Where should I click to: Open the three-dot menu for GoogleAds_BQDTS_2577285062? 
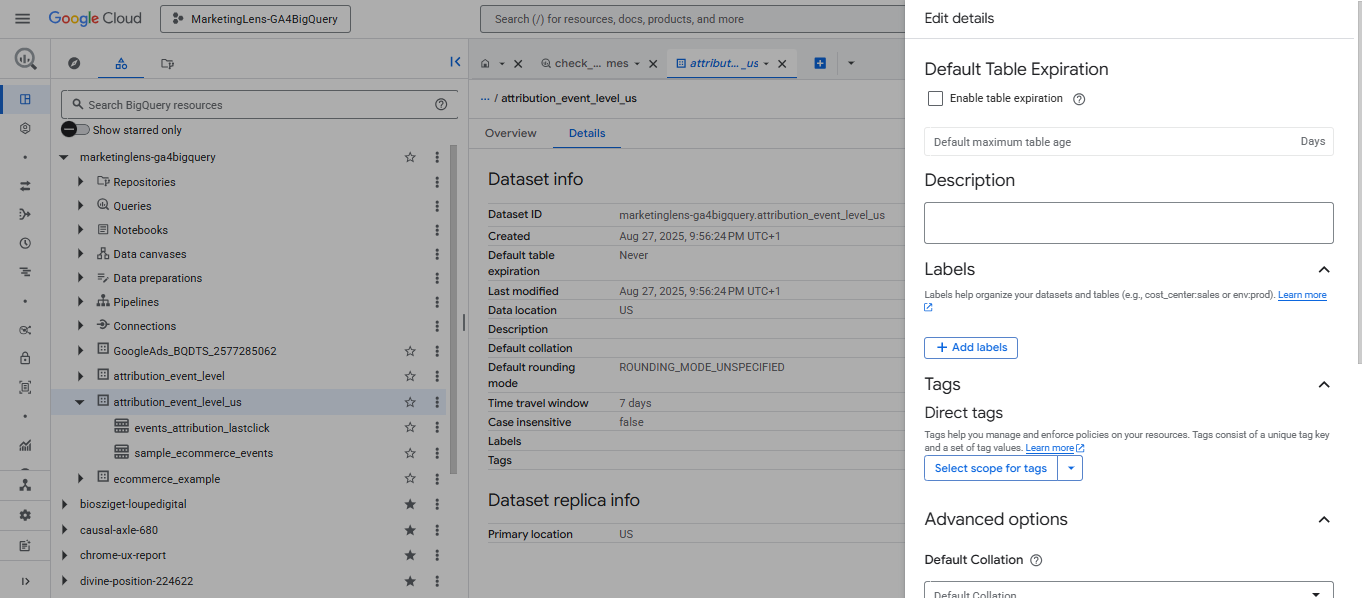coord(437,351)
